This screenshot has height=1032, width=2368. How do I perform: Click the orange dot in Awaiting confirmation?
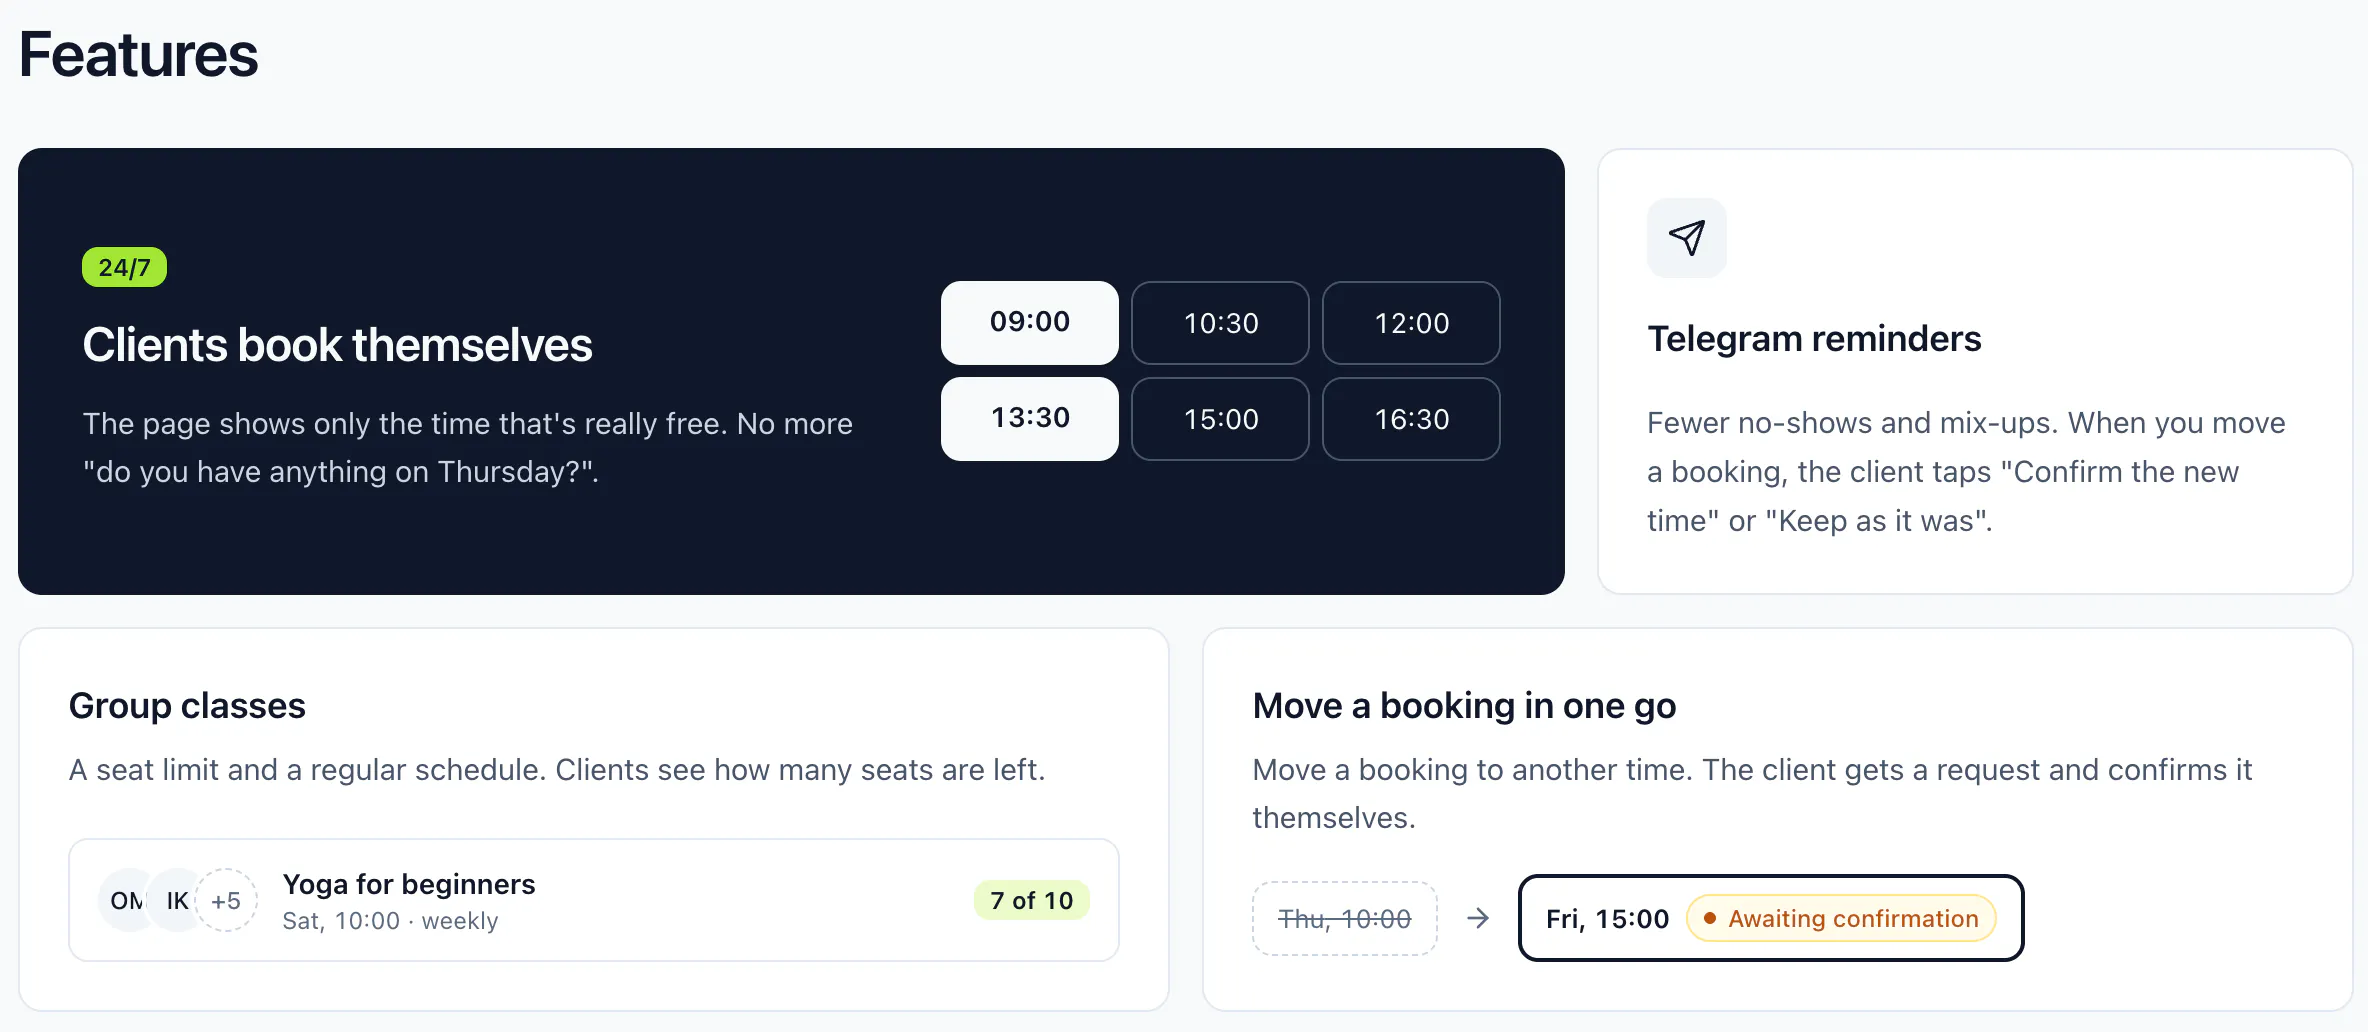click(1709, 918)
